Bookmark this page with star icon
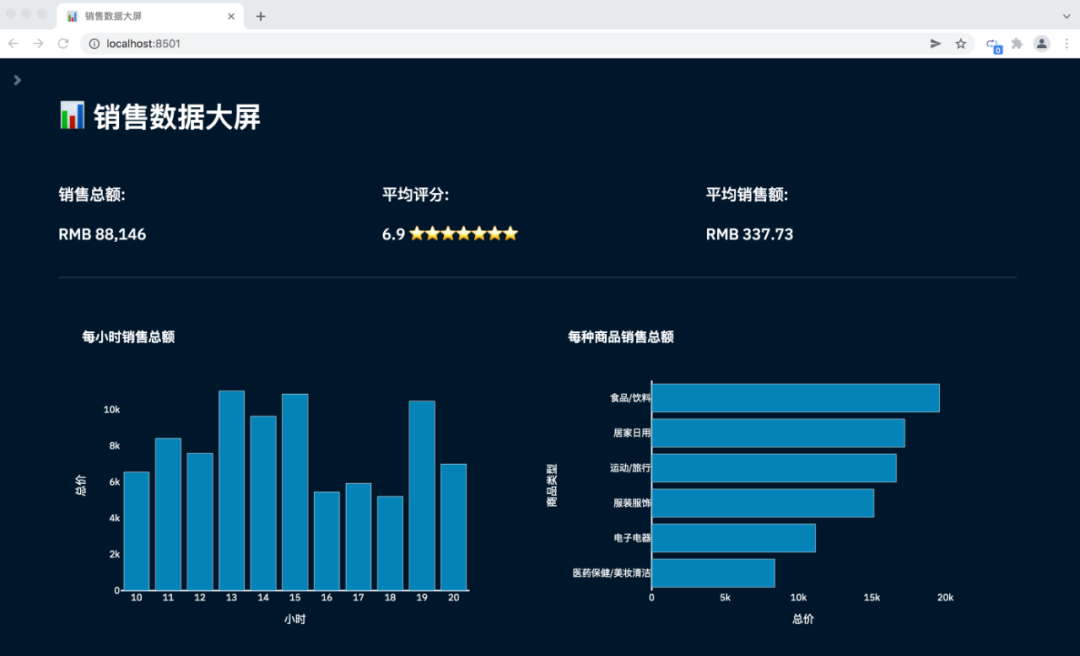This screenshot has width=1080, height=656. tap(960, 43)
